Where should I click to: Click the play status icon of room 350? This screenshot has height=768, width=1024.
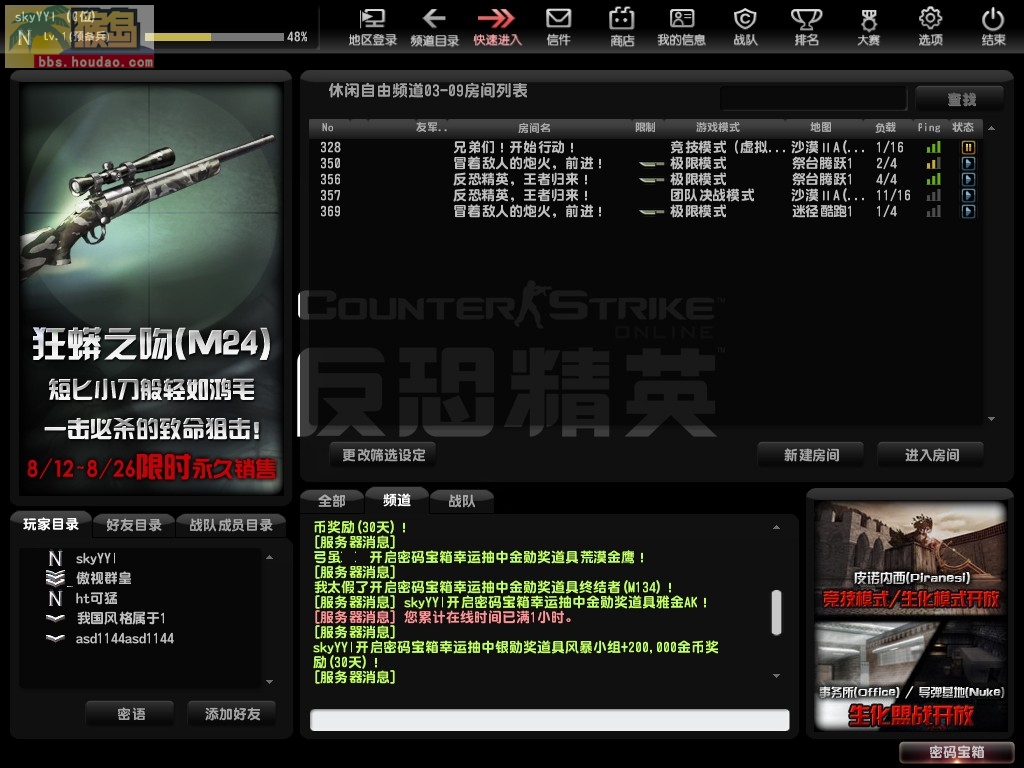click(968, 163)
